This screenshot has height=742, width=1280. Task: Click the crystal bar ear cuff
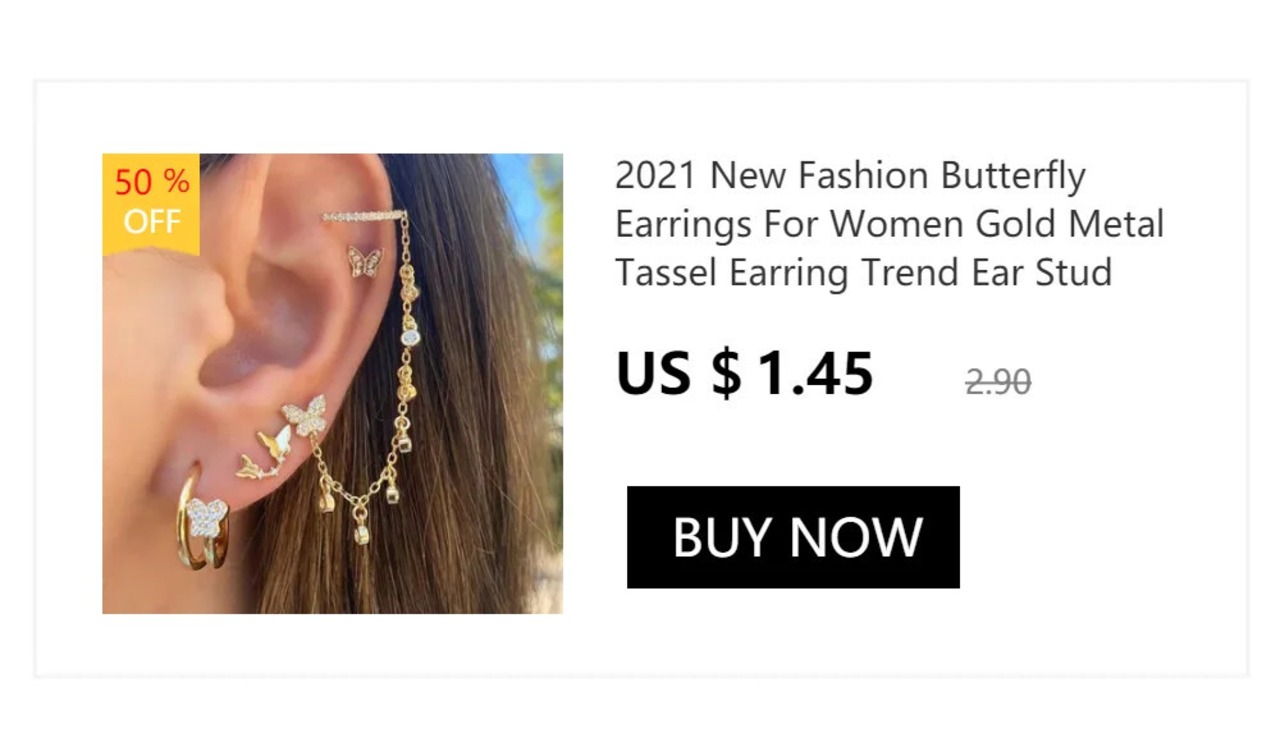click(364, 216)
